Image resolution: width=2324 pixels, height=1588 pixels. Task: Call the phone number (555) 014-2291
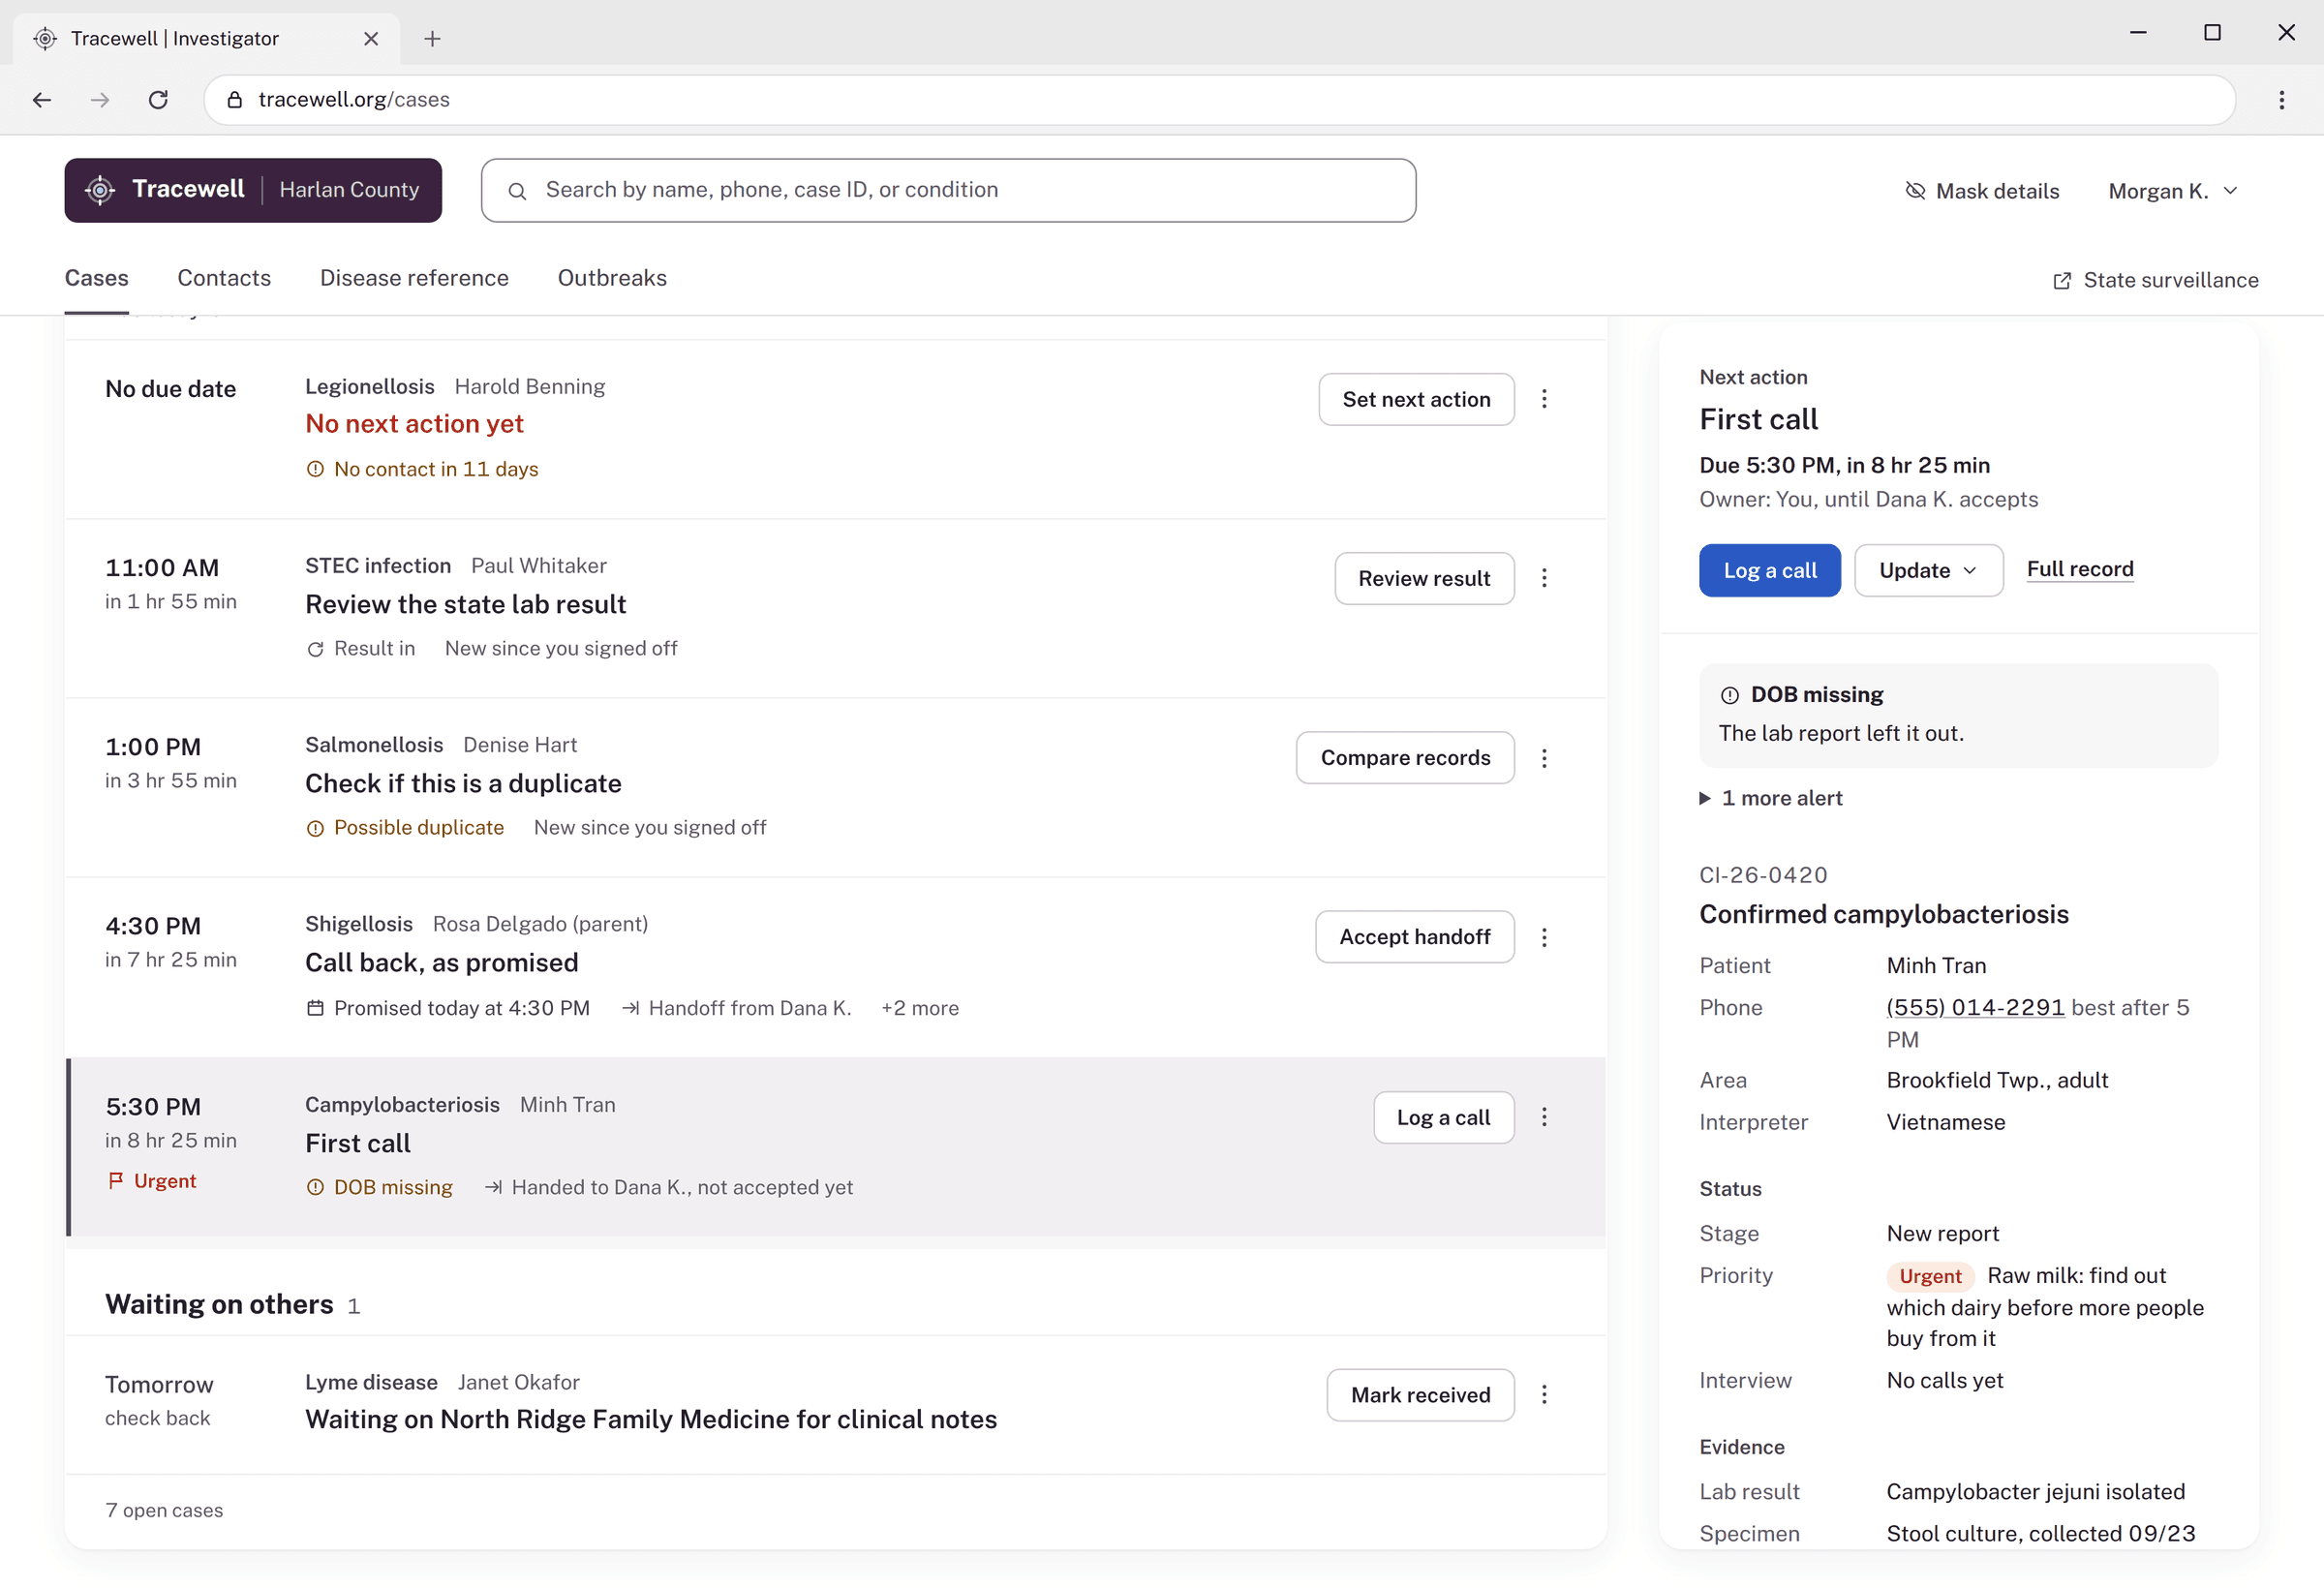pos(1975,1007)
